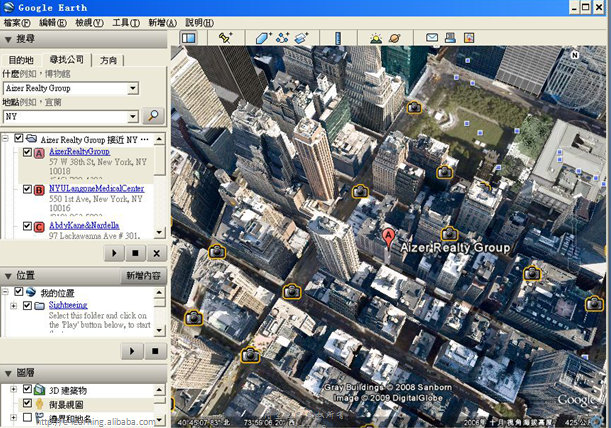Play the places tour button
611x428 pixels.
(x=132, y=351)
